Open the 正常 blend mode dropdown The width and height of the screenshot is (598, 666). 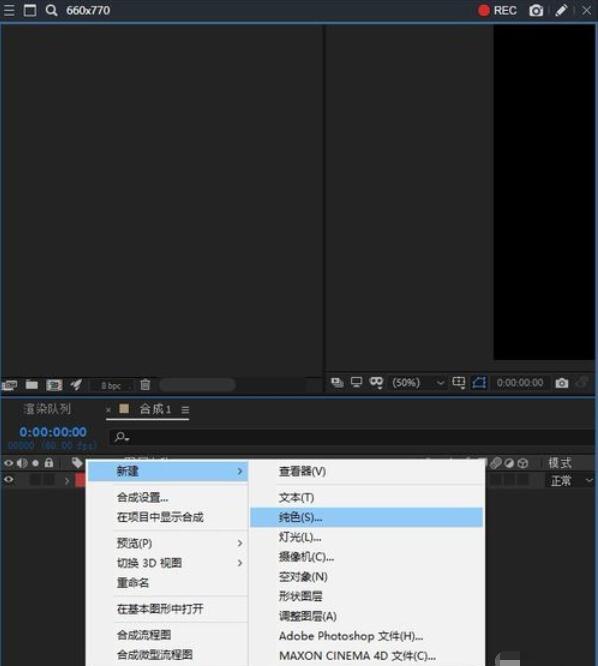click(570, 481)
